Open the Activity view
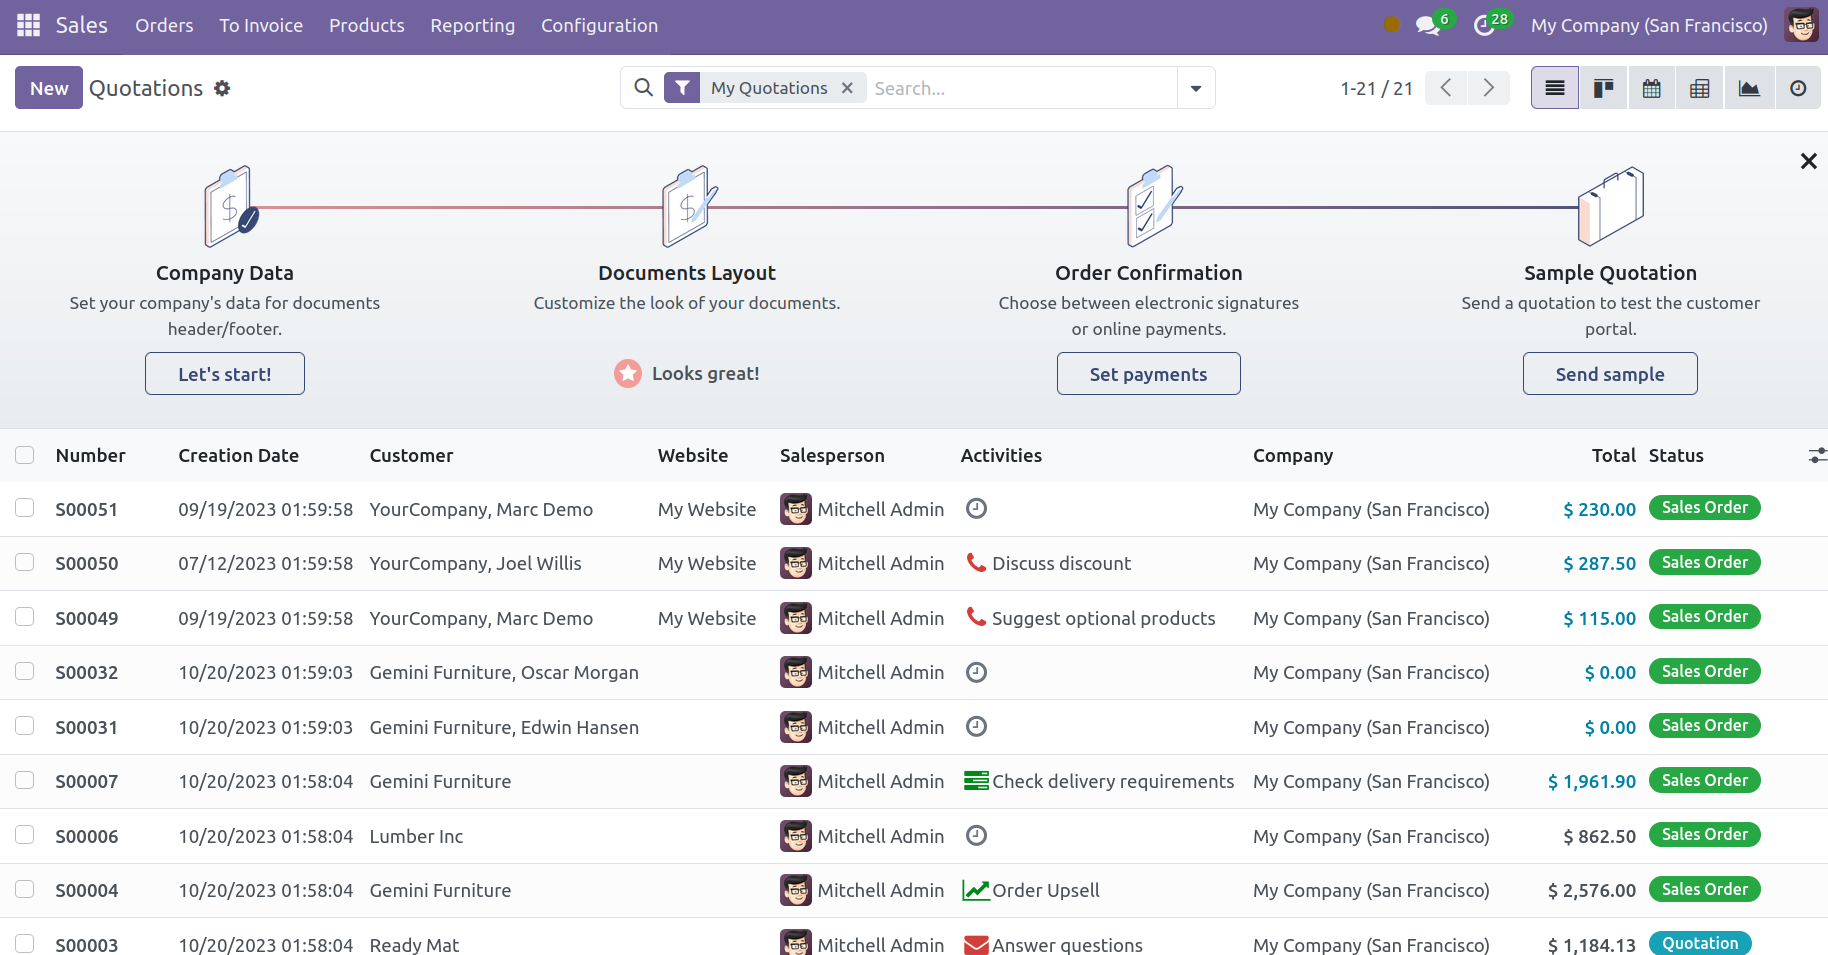Image resolution: width=1828 pixels, height=955 pixels. pyautogui.click(x=1797, y=88)
